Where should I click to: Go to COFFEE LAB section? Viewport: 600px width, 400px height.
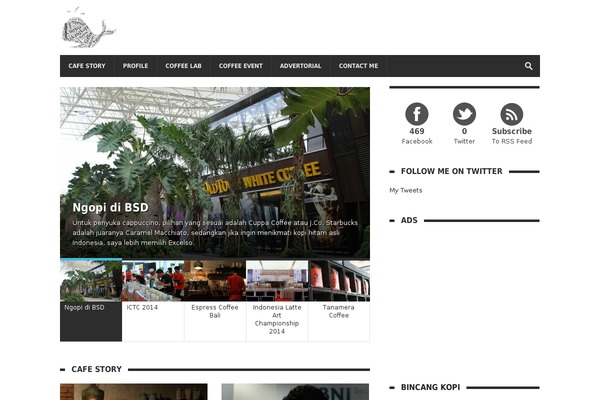pyautogui.click(x=183, y=66)
